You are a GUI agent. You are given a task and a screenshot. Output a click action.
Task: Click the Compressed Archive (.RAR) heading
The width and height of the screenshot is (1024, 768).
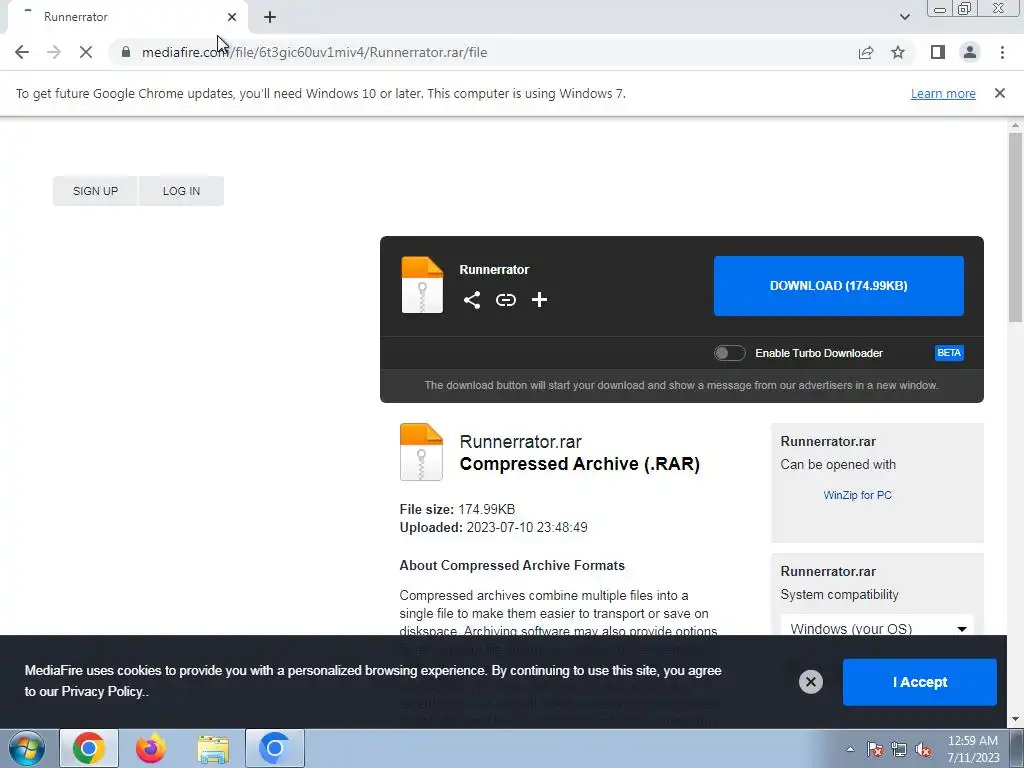[579, 464]
